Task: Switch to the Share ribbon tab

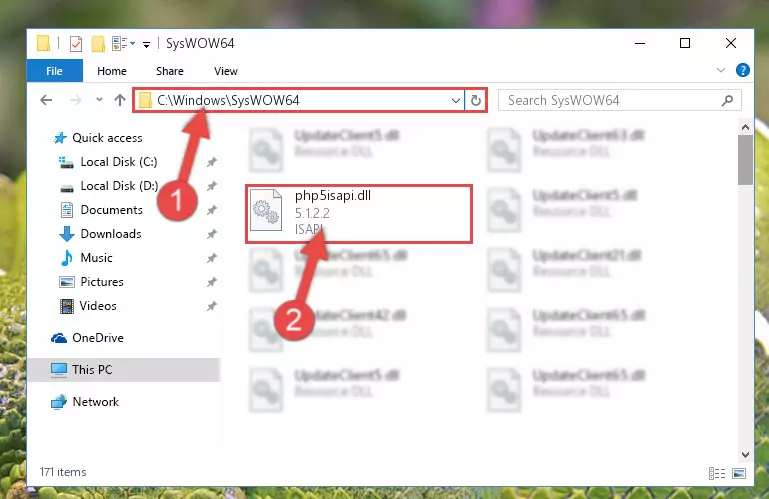Action: [x=170, y=71]
